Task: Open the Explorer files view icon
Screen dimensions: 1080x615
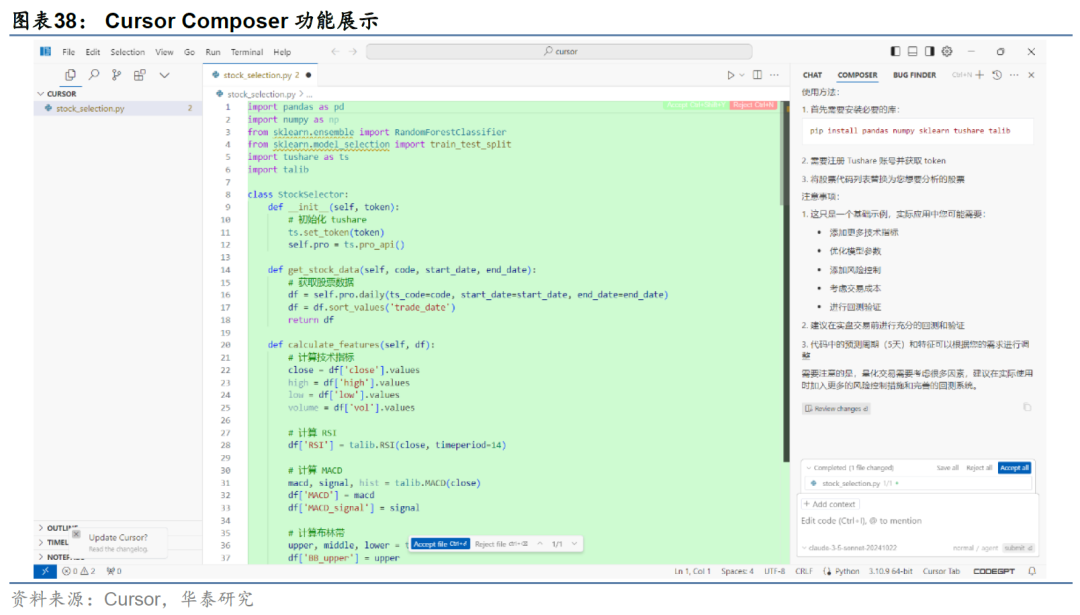Action: click(70, 75)
